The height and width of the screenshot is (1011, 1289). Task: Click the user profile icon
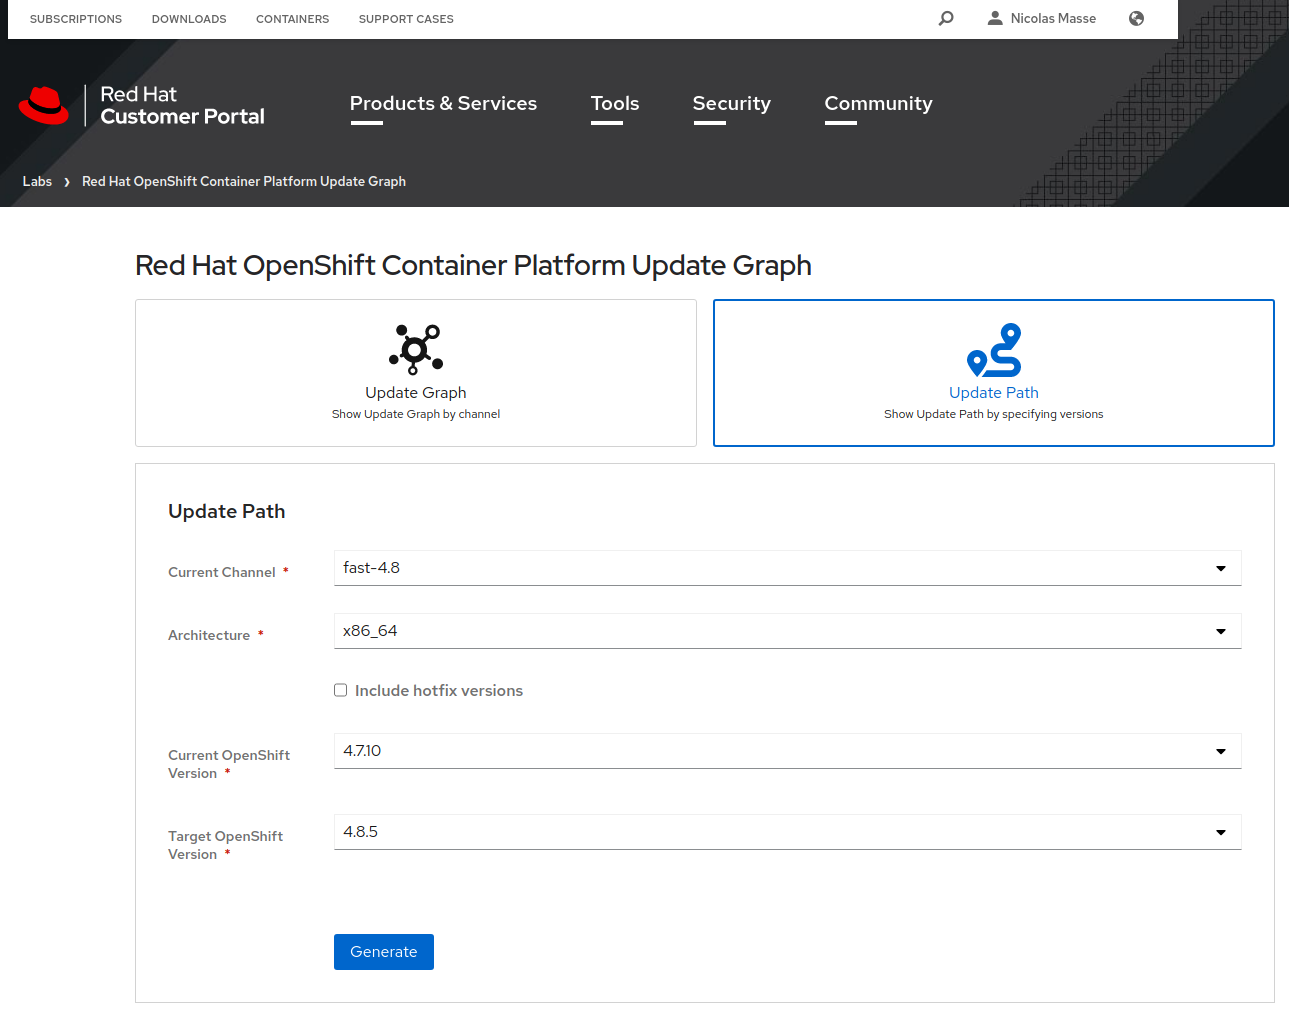(x=994, y=18)
